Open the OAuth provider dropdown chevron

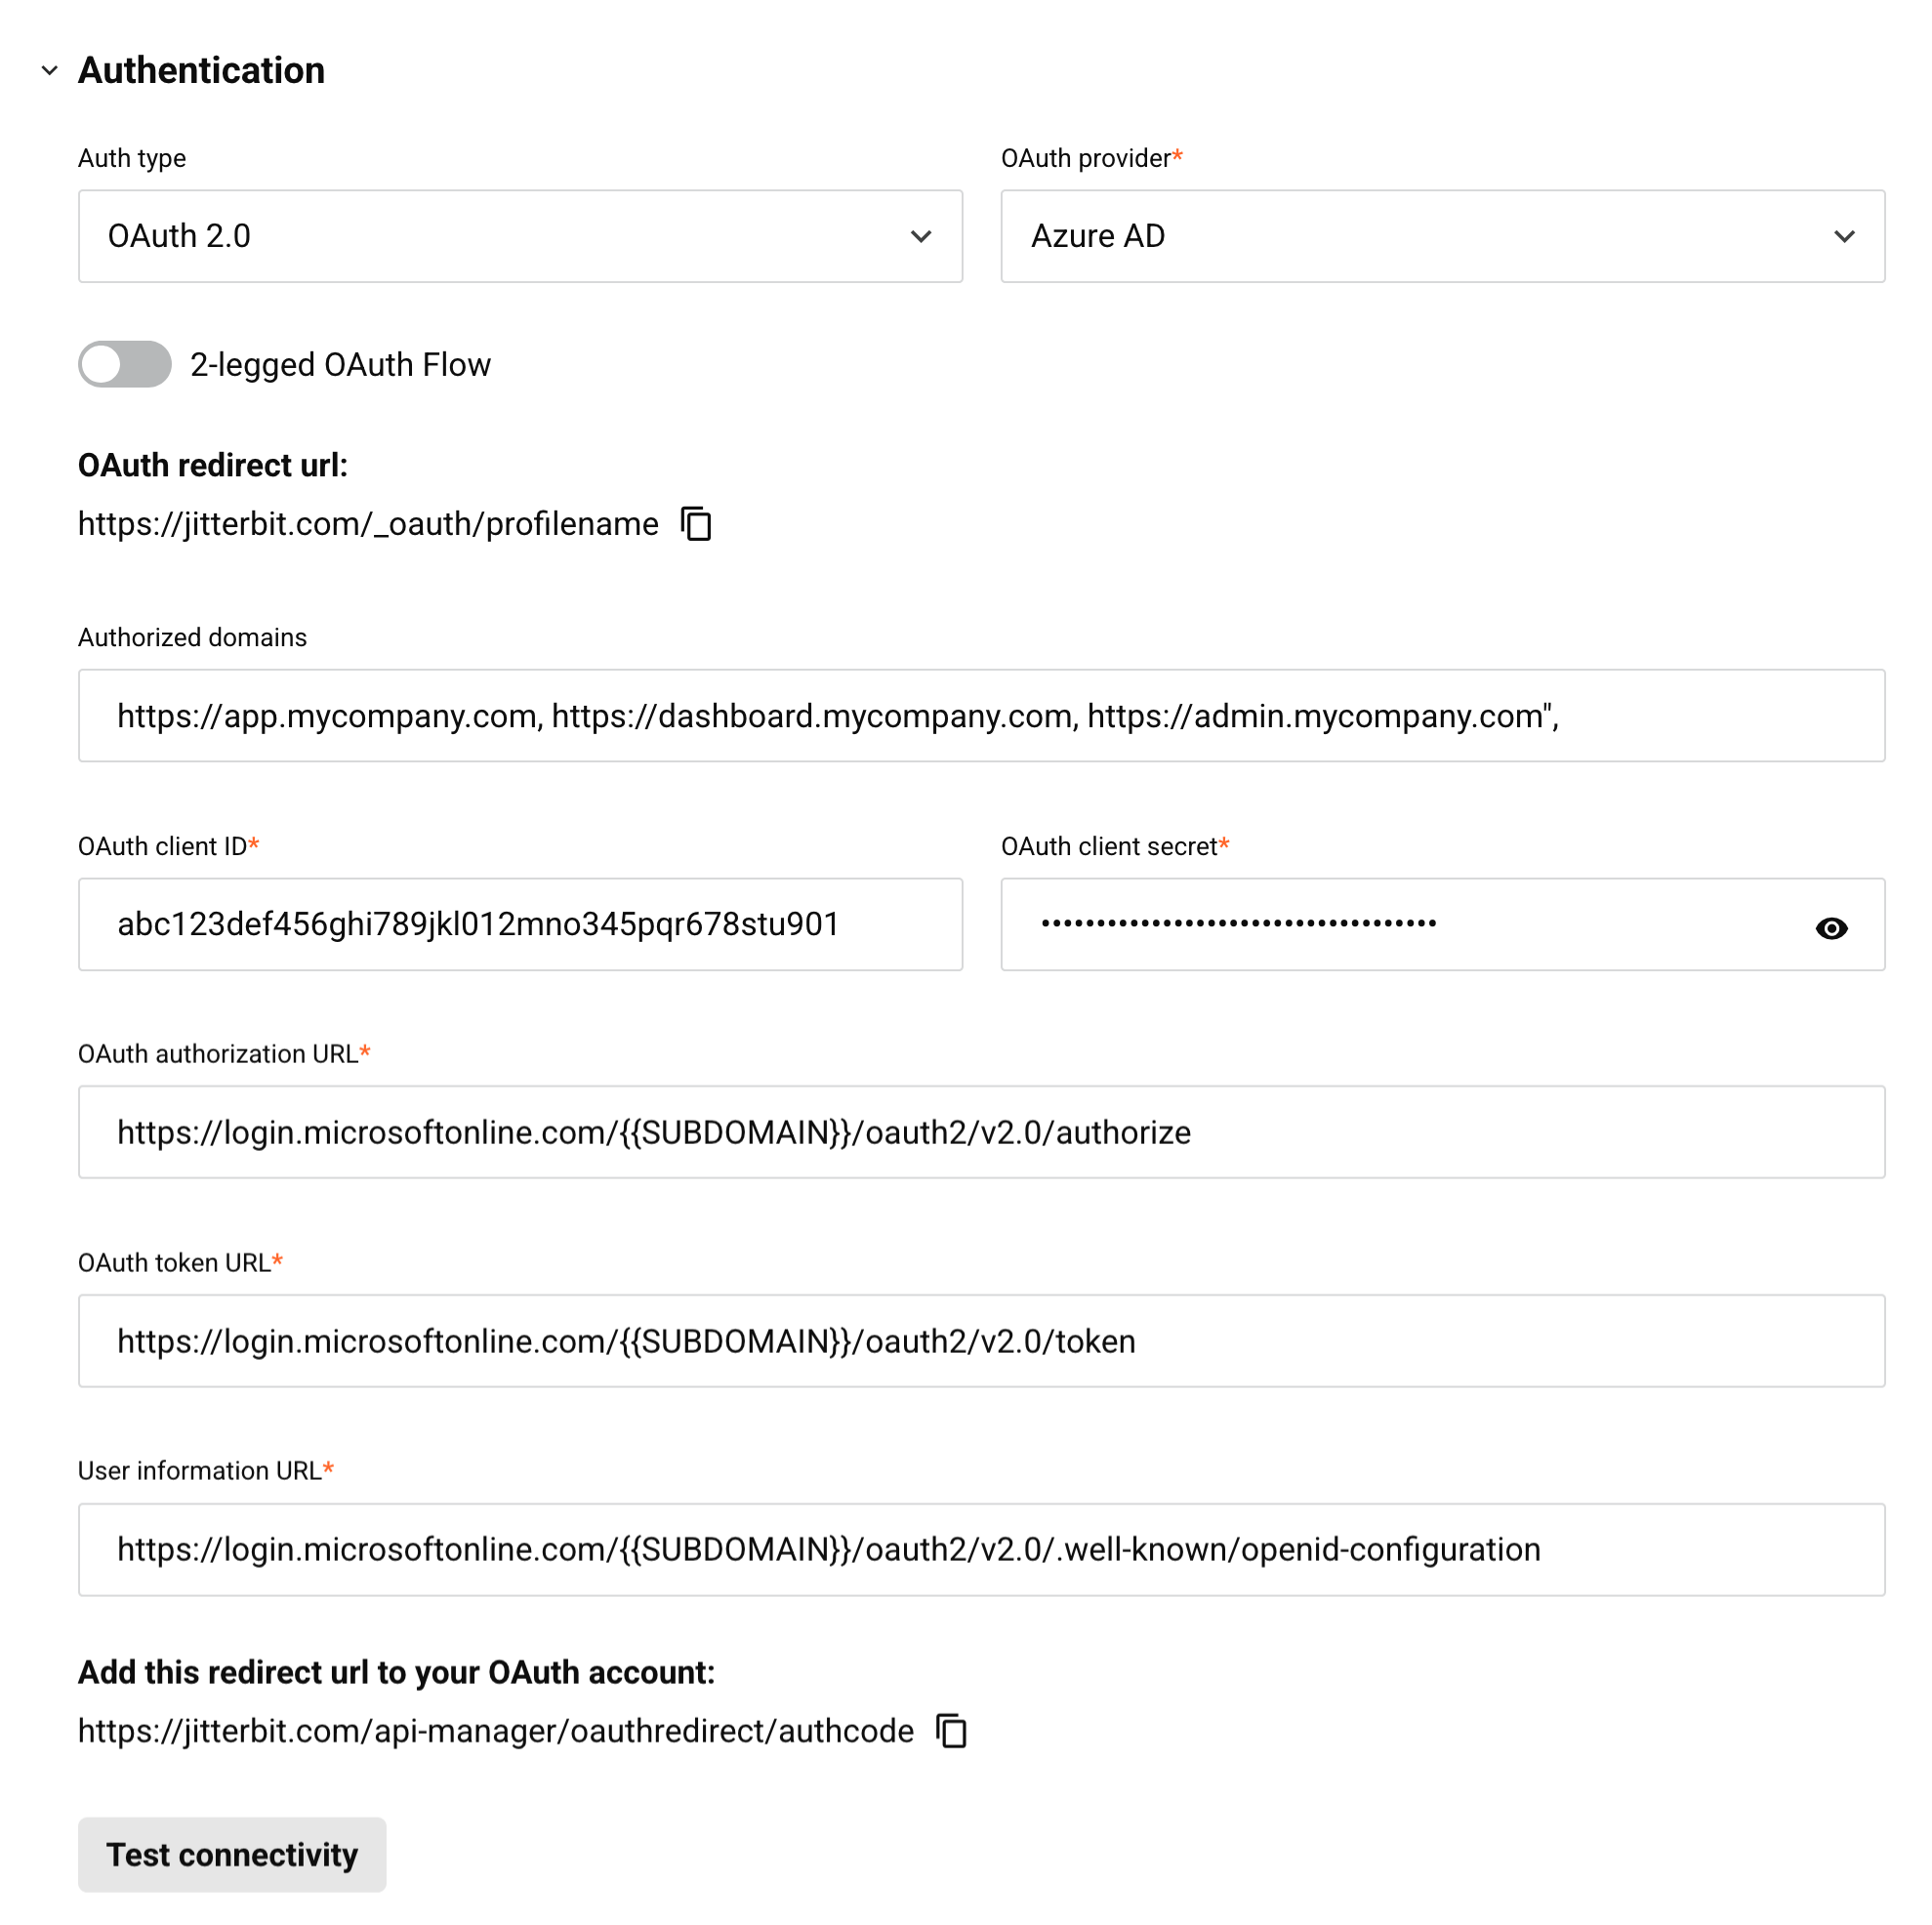[x=1845, y=237]
